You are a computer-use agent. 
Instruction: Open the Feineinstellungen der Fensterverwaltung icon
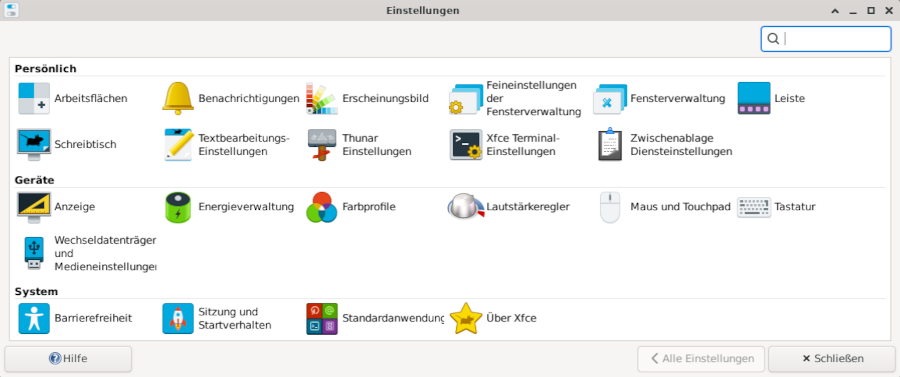point(465,99)
